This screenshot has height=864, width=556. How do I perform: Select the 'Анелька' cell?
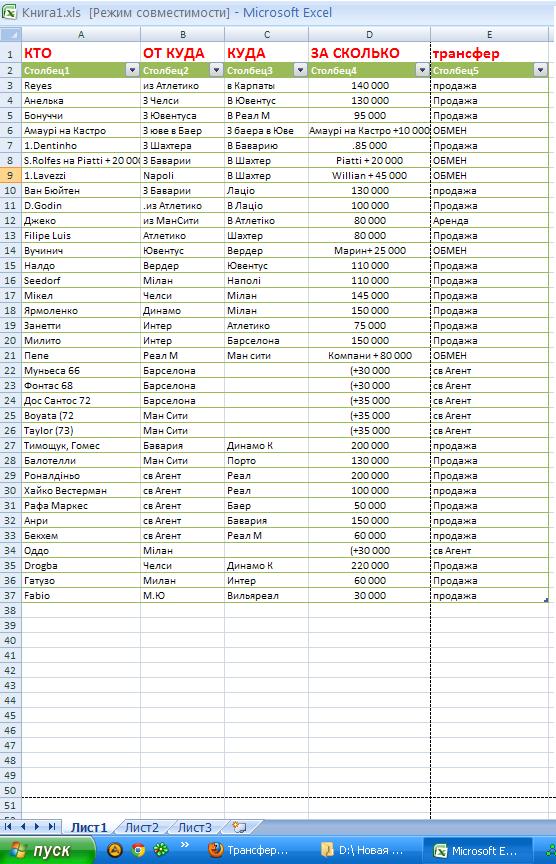pos(81,100)
